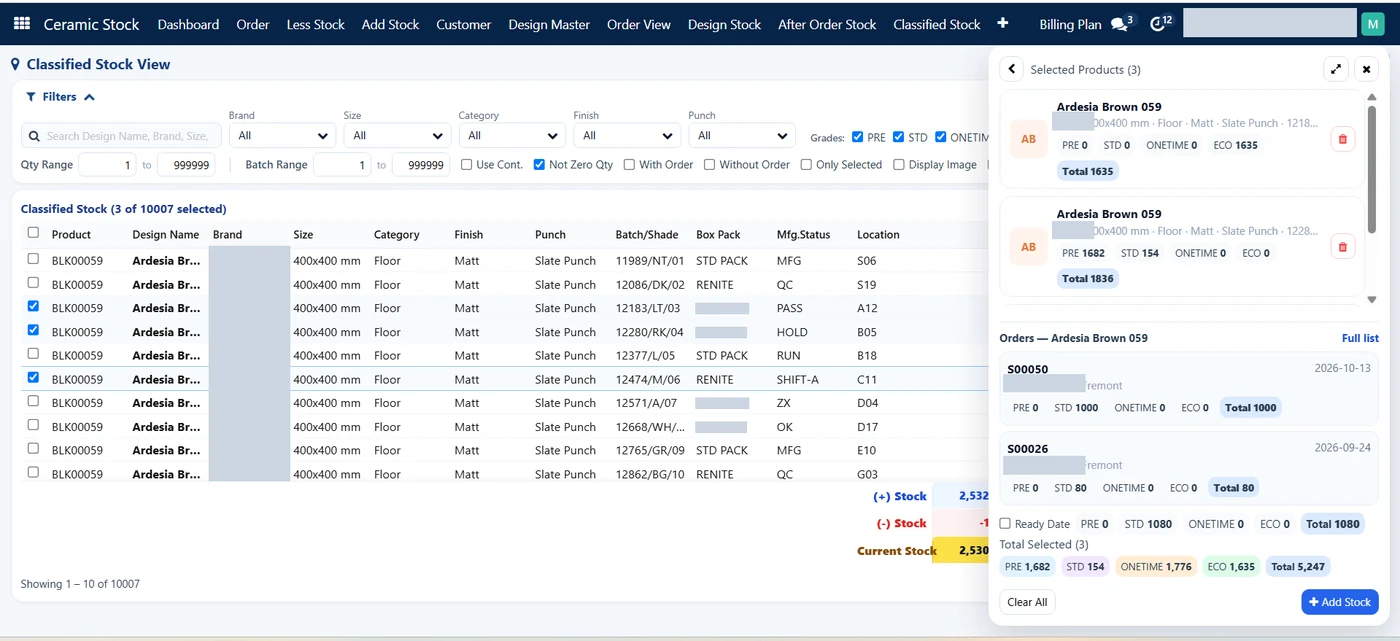Viewport: 1400px width, 641px height.
Task: Click the back arrow in Selected Products panel
Action: click(1011, 69)
